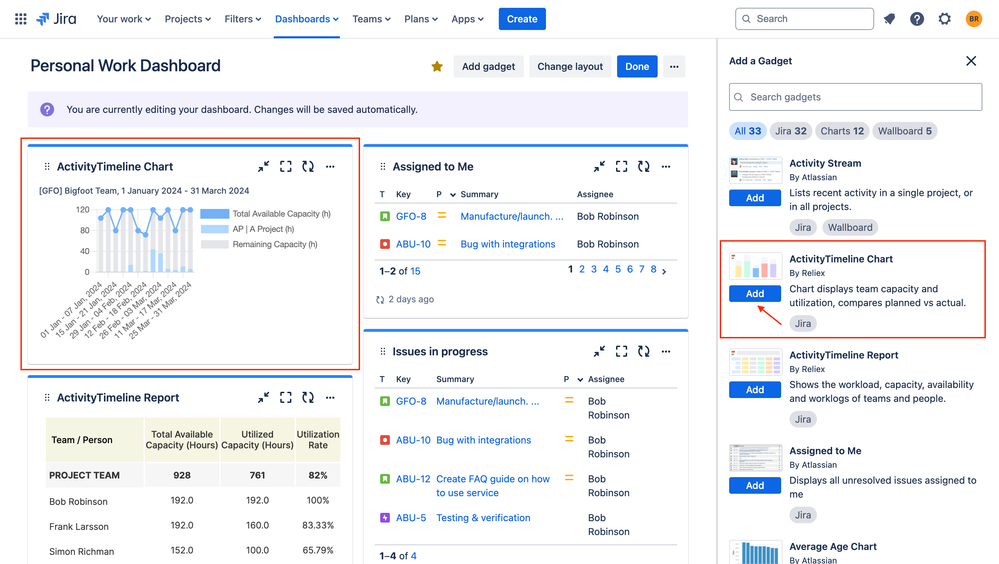Focus the Search gadgets field
The height and width of the screenshot is (564, 999).
click(855, 97)
